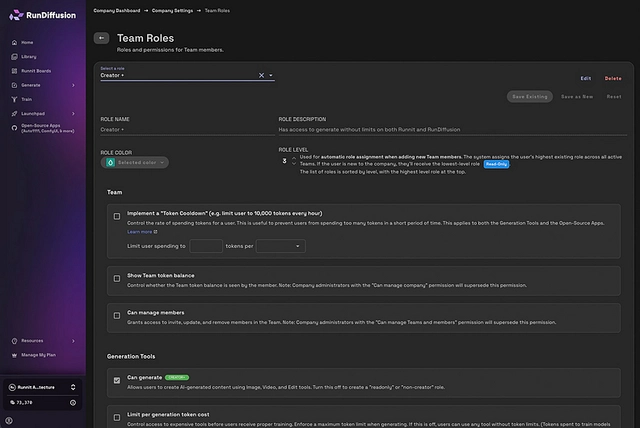Click the Role Description input field
Viewport: 640px width, 428px height.
point(453,130)
